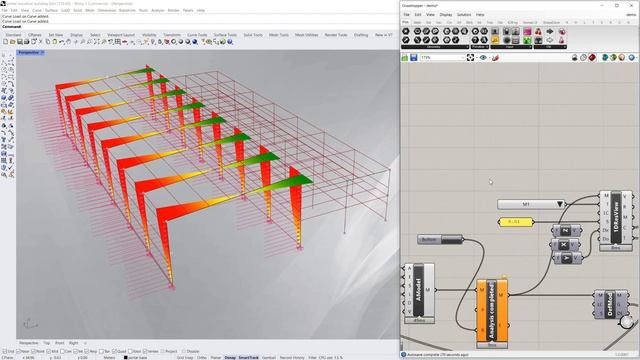The width and height of the screenshot is (640, 360).
Task: Open the Perspective viewport title dropdown
Action: (x=42, y=53)
